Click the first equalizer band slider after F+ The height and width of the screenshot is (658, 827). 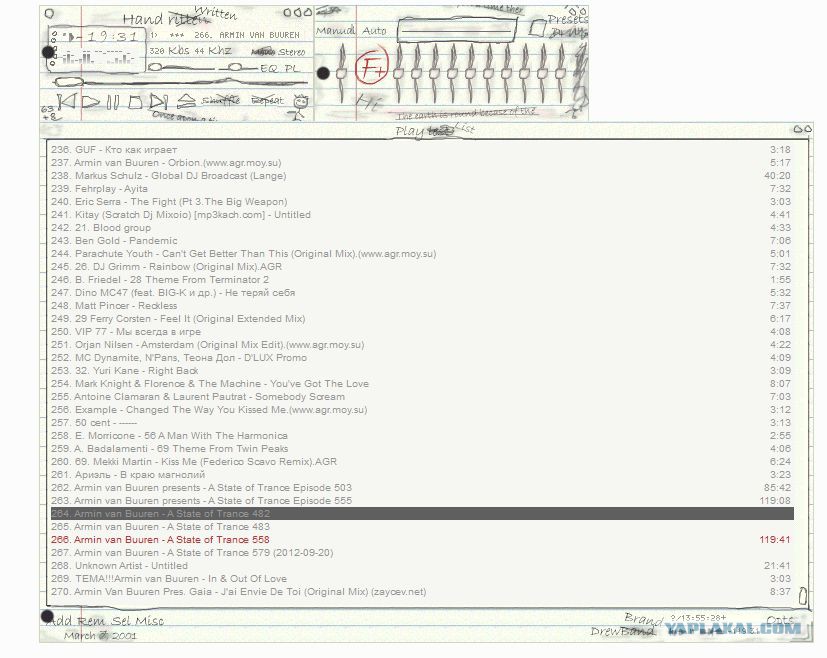click(x=399, y=74)
